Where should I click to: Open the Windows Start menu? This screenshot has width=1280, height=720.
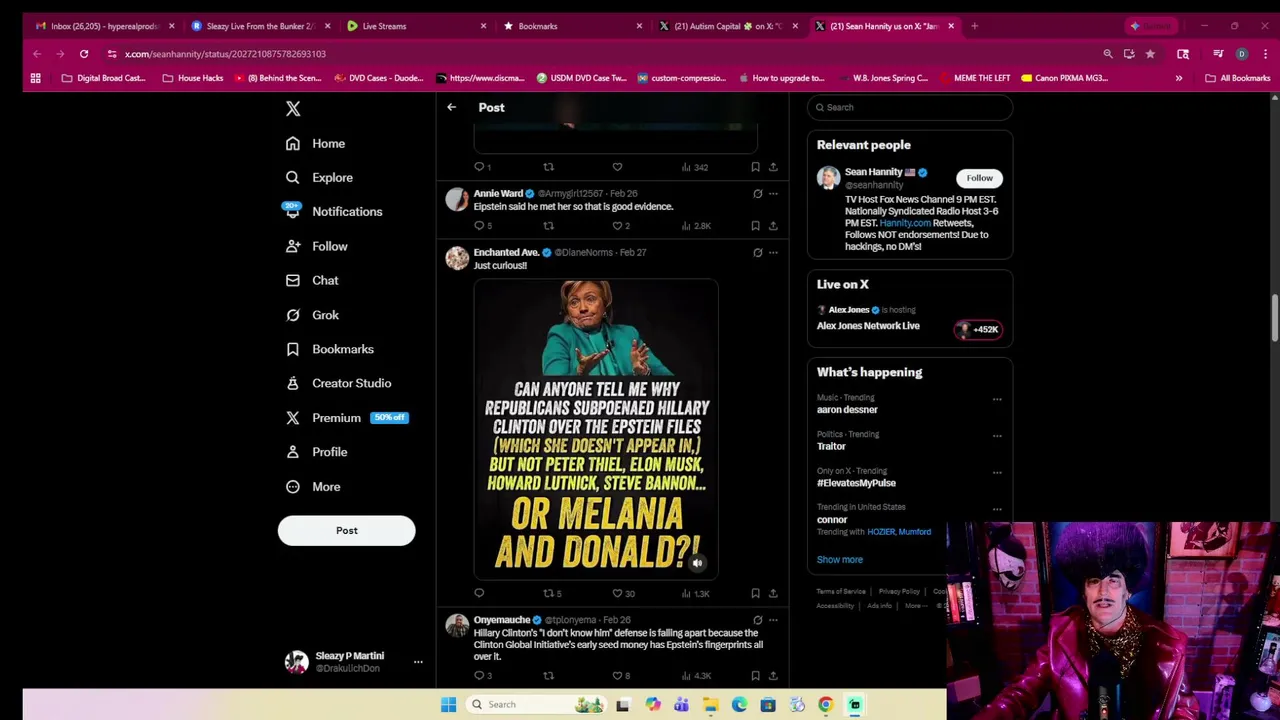(x=448, y=704)
